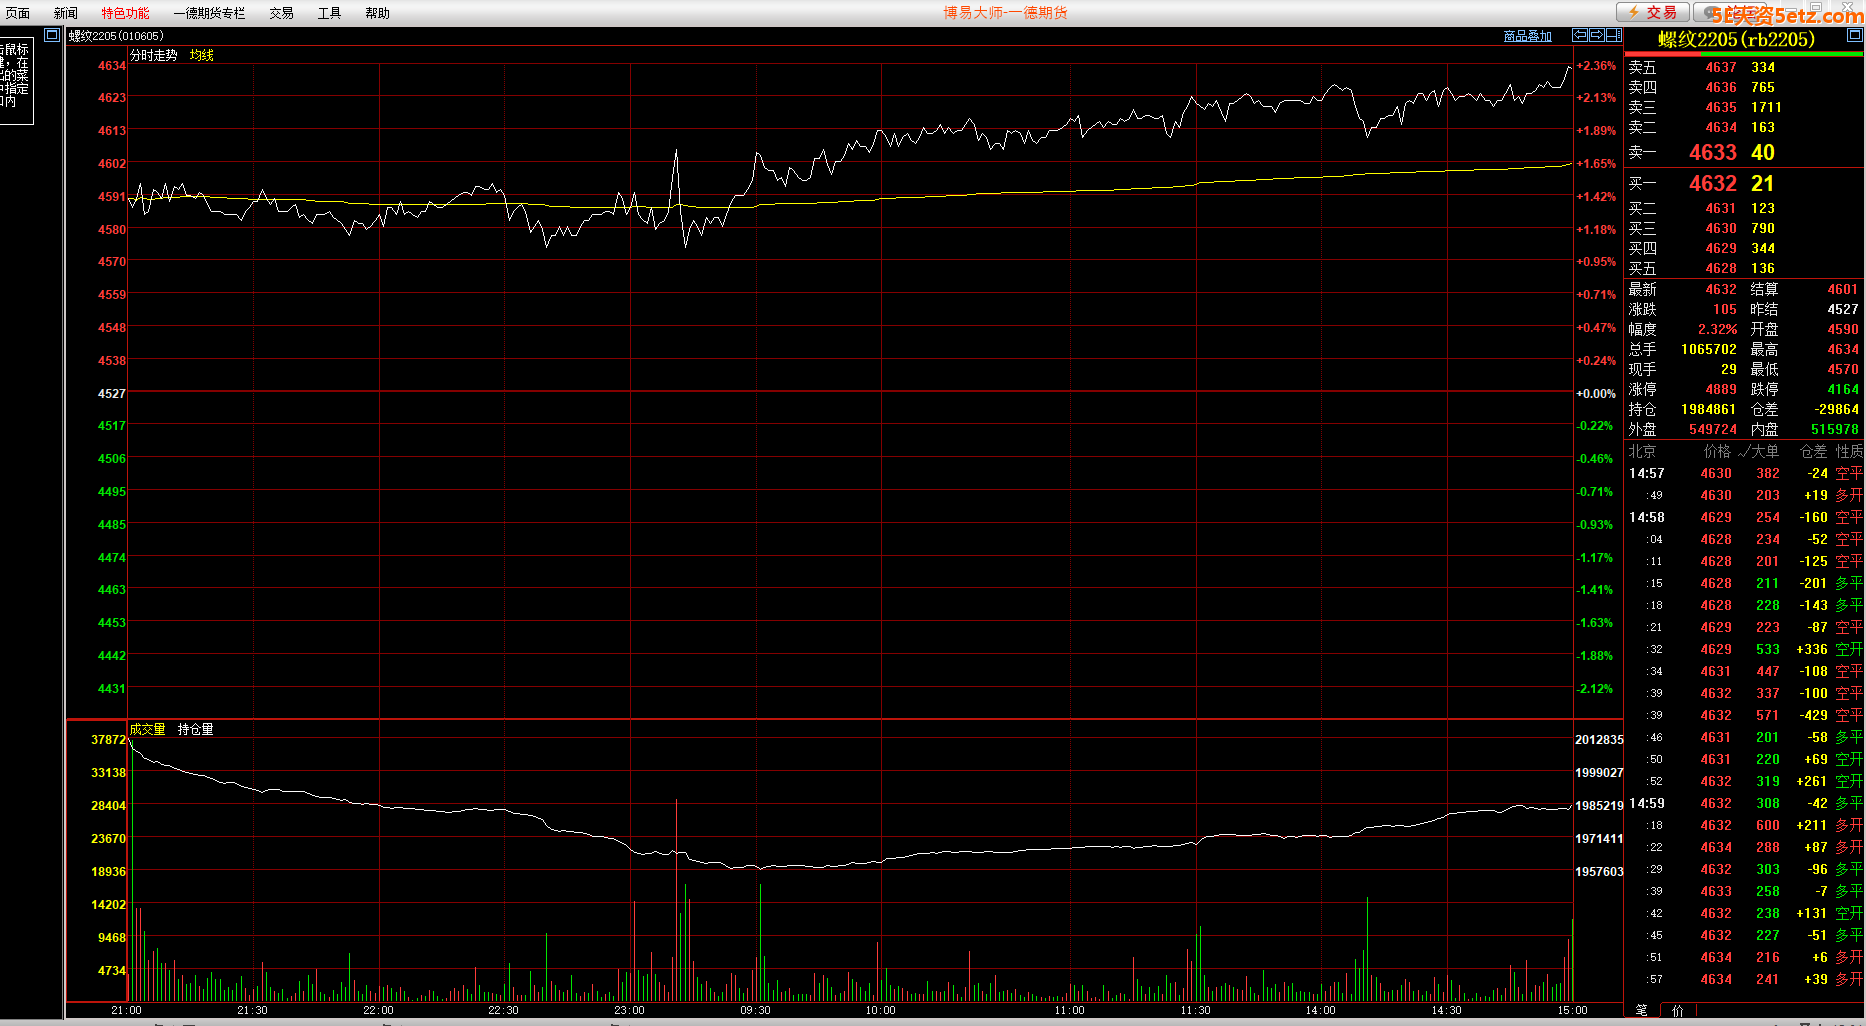This screenshot has width=1866, height=1026.
Task: Click the red-green buy/sell ratio bar
Action: [1743, 54]
